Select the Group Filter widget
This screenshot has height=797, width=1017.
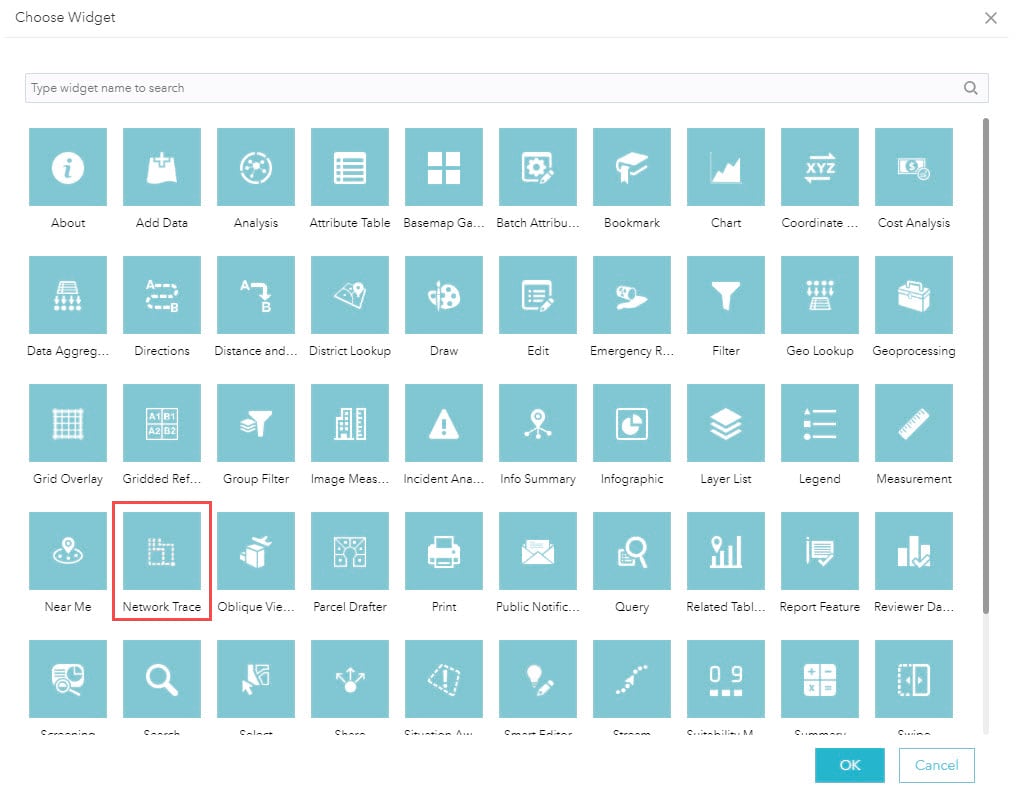click(256, 423)
